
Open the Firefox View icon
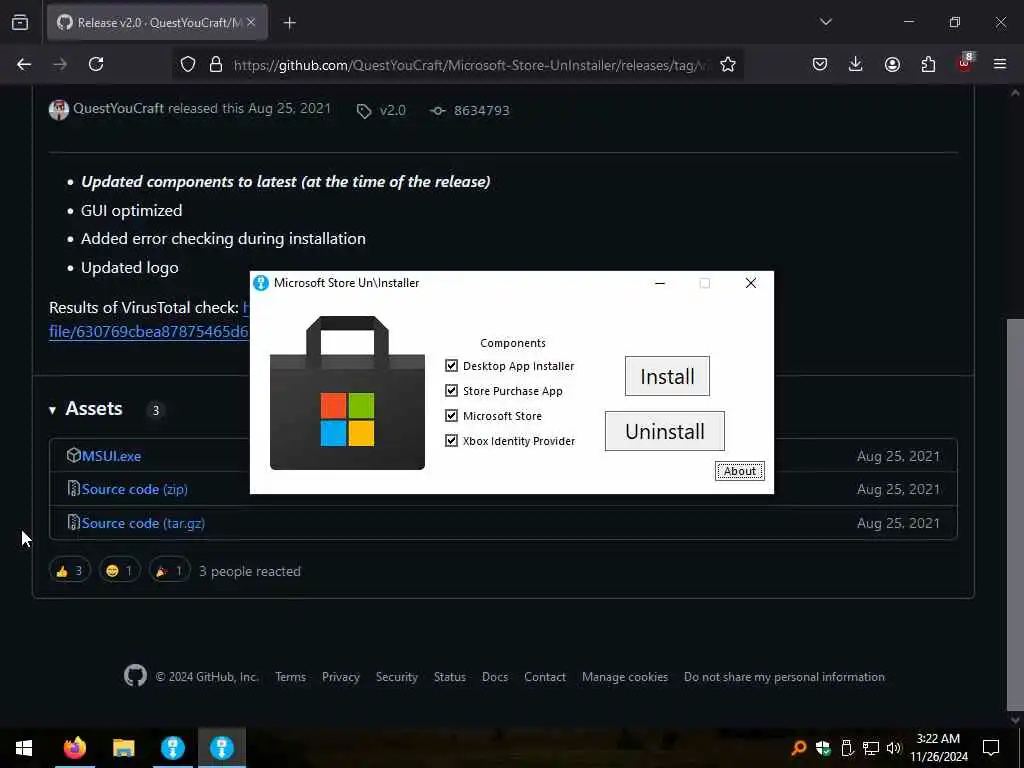point(20,22)
